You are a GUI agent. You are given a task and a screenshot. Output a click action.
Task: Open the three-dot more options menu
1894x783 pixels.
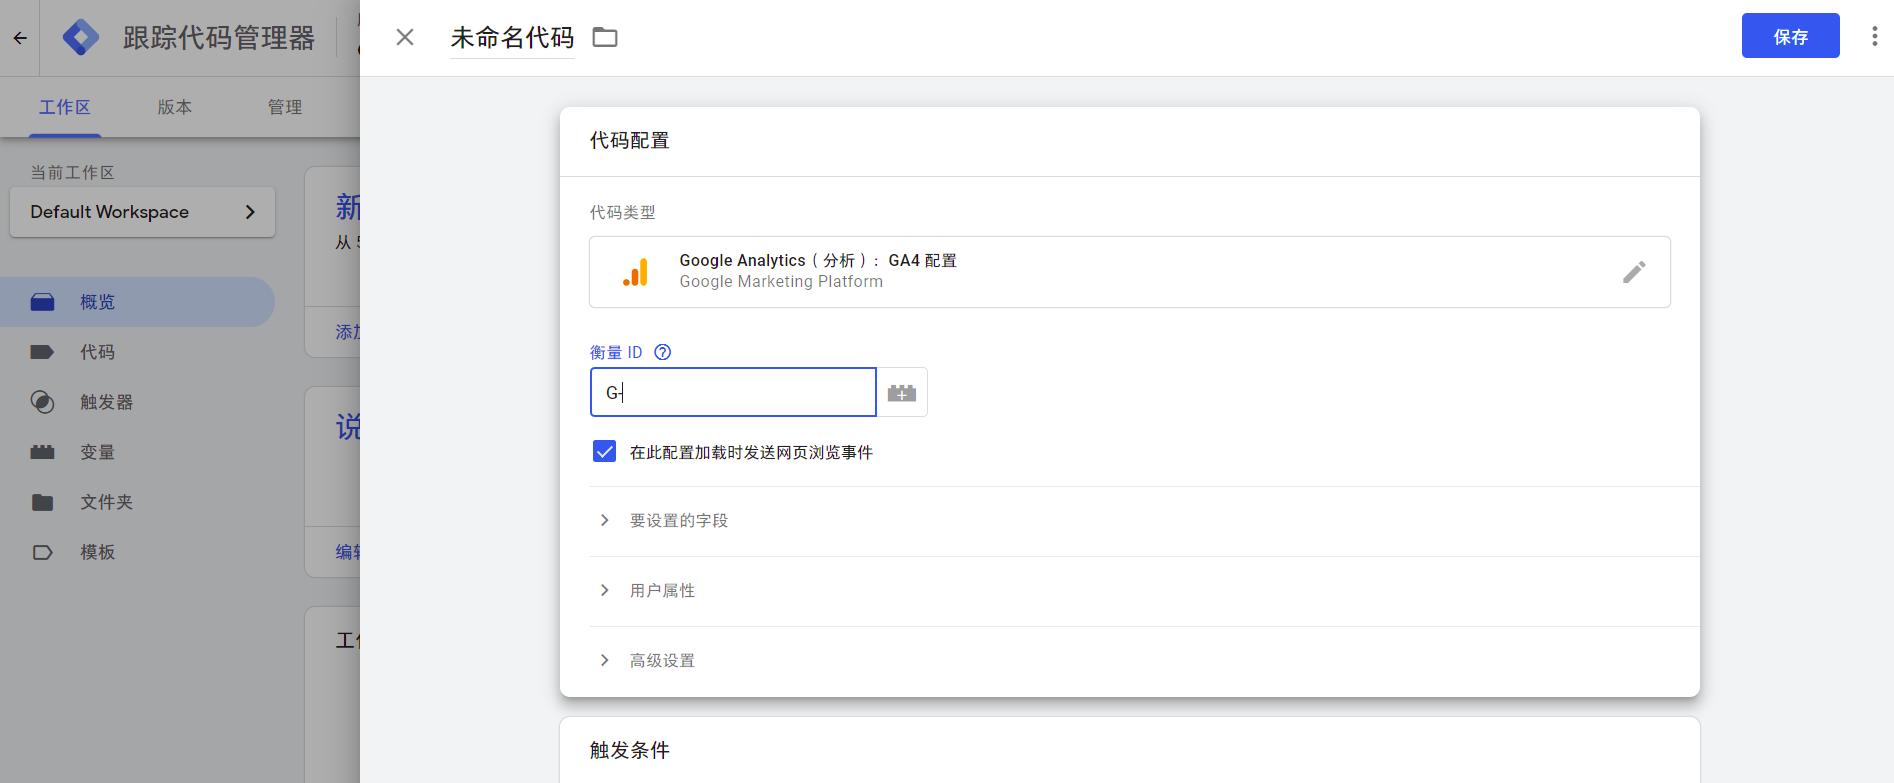click(1874, 37)
